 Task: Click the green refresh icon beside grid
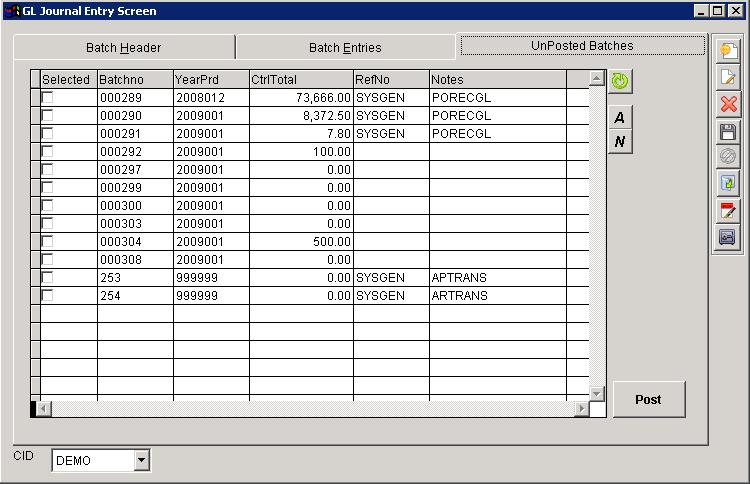(x=620, y=81)
